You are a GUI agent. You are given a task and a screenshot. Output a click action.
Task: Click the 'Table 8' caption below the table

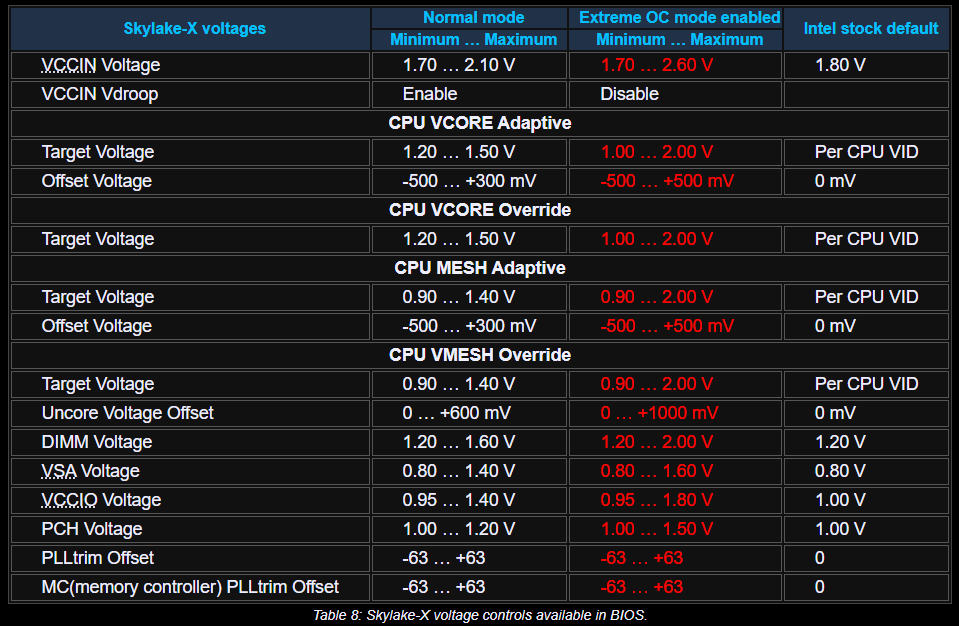[480, 615]
